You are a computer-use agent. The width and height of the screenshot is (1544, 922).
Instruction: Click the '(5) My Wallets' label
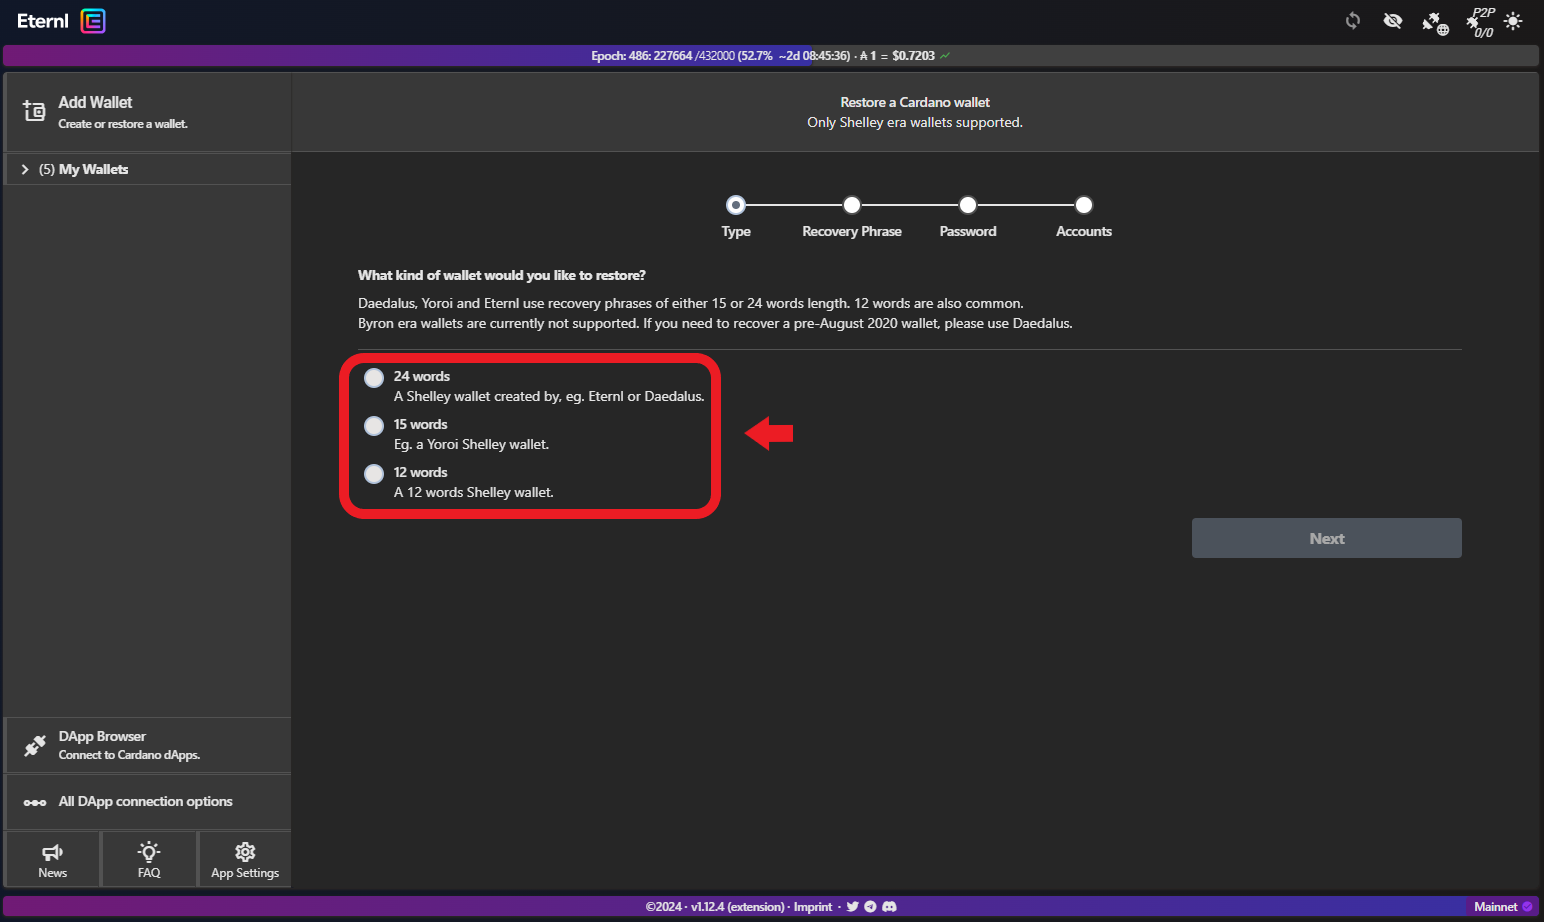(84, 170)
